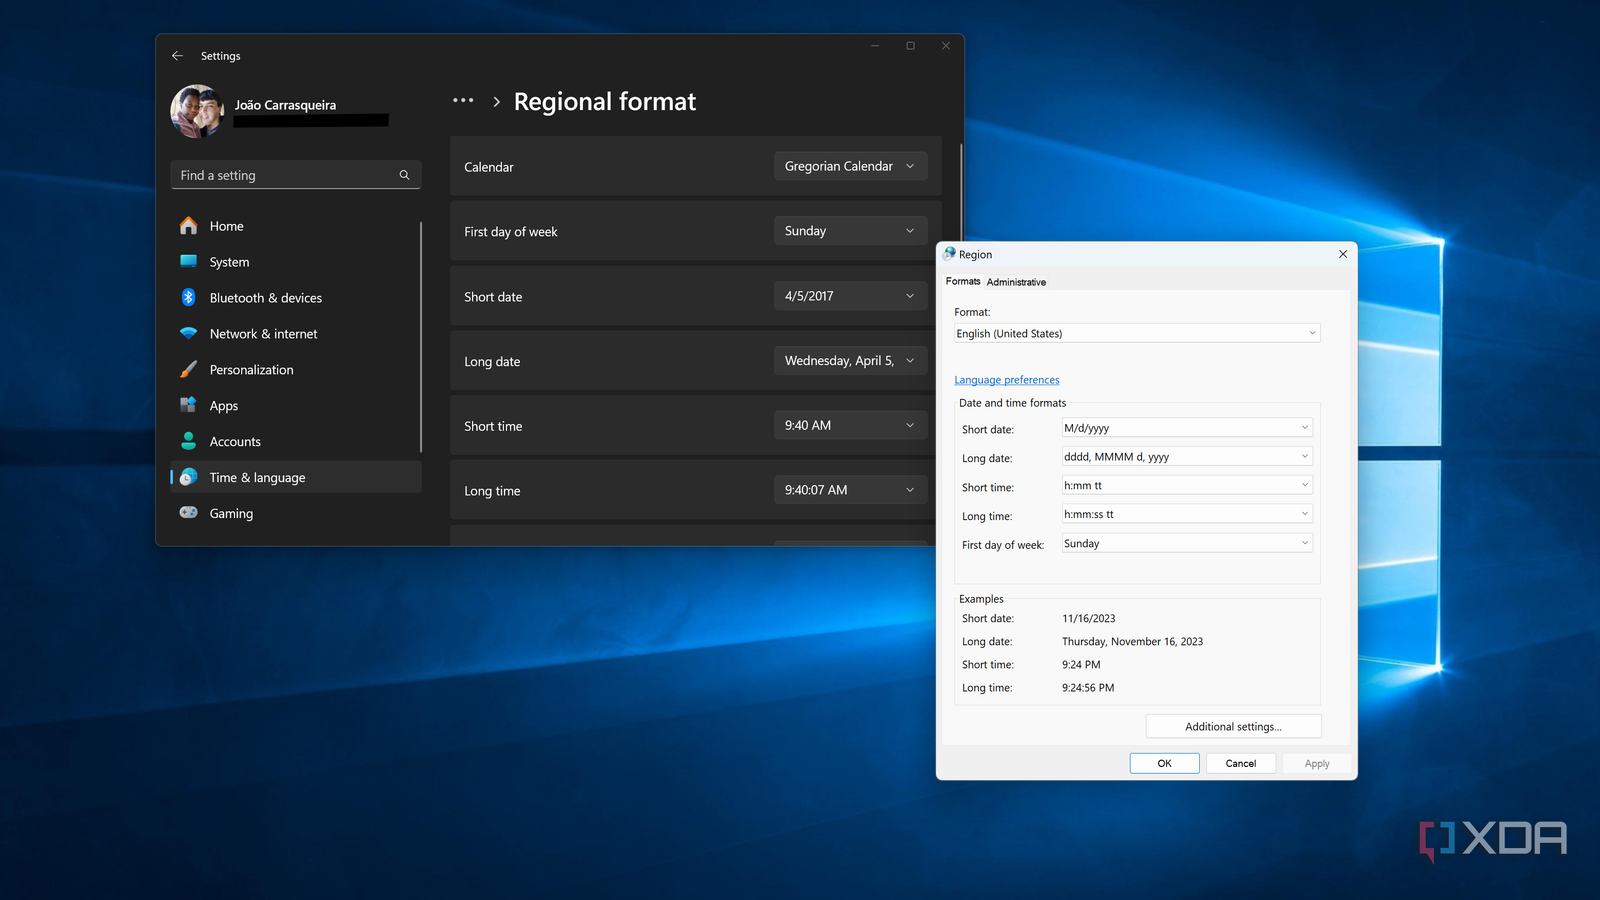The height and width of the screenshot is (900, 1600).
Task: Expand the Format English (United States) combo box
Action: tap(1136, 333)
